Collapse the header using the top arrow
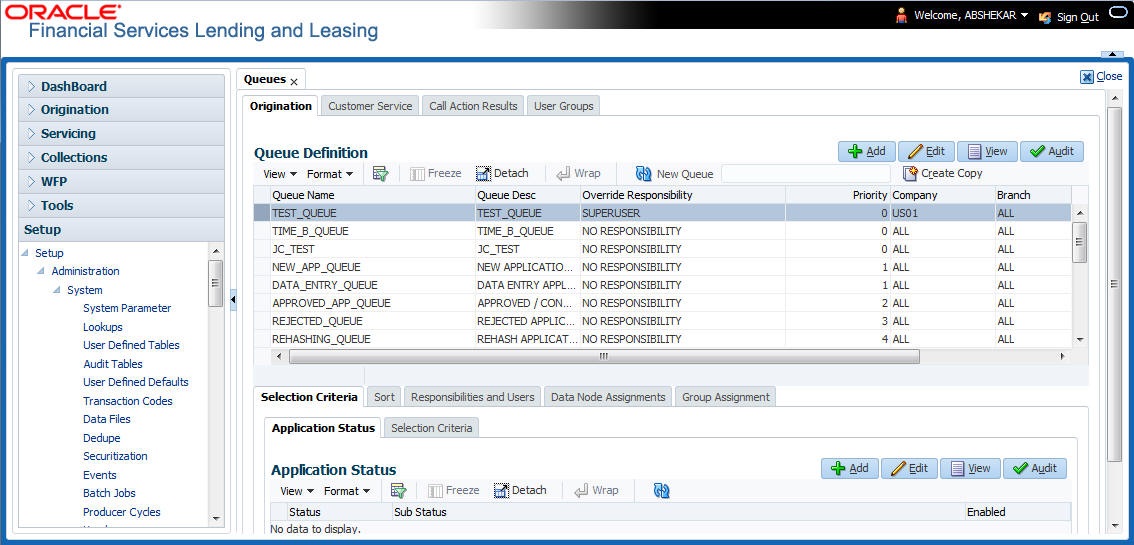Image resolution: width=1134 pixels, height=545 pixels. 1111,54
